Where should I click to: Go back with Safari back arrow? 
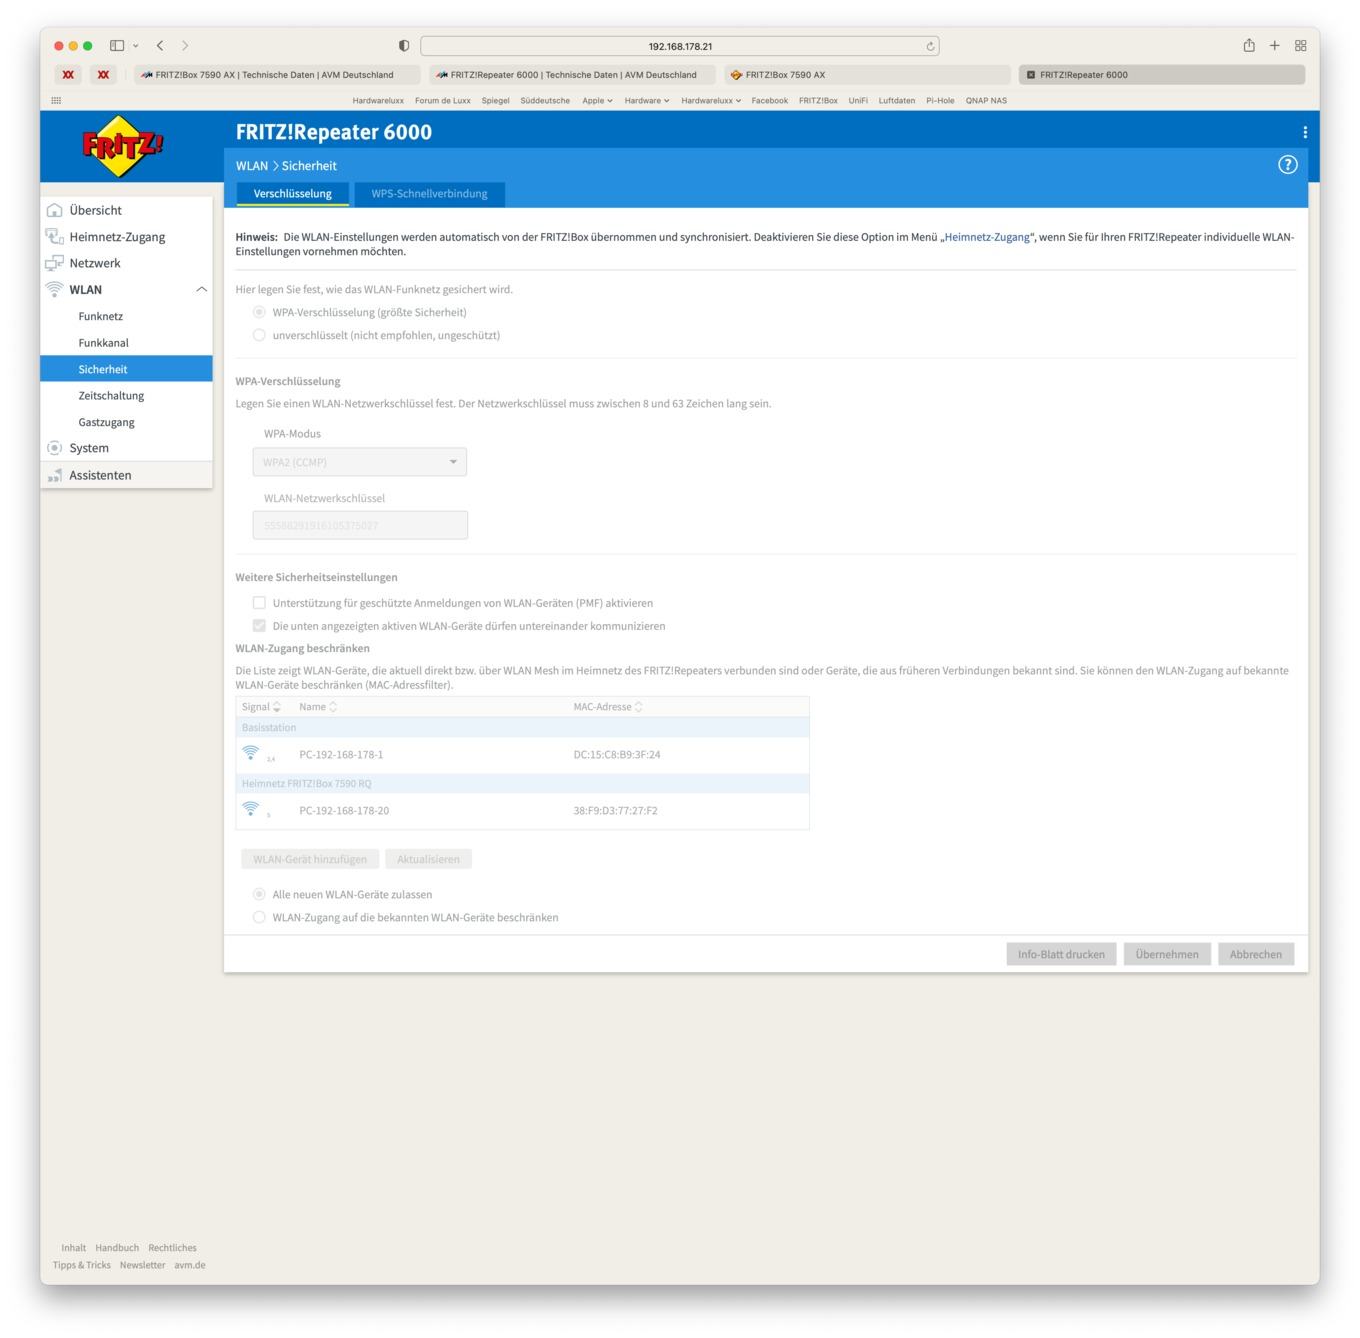click(x=160, y=45)
